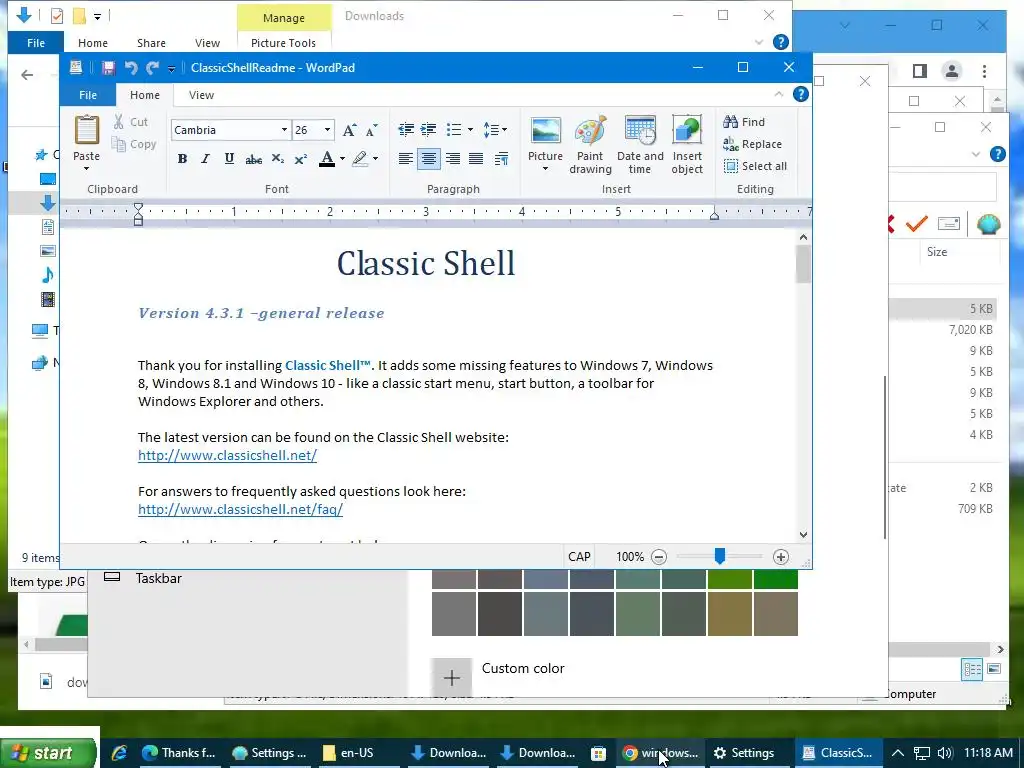The width and height of the screenshot is (1024, 768).
Task: Click the Picture insert icon
Action: (545, 131)
